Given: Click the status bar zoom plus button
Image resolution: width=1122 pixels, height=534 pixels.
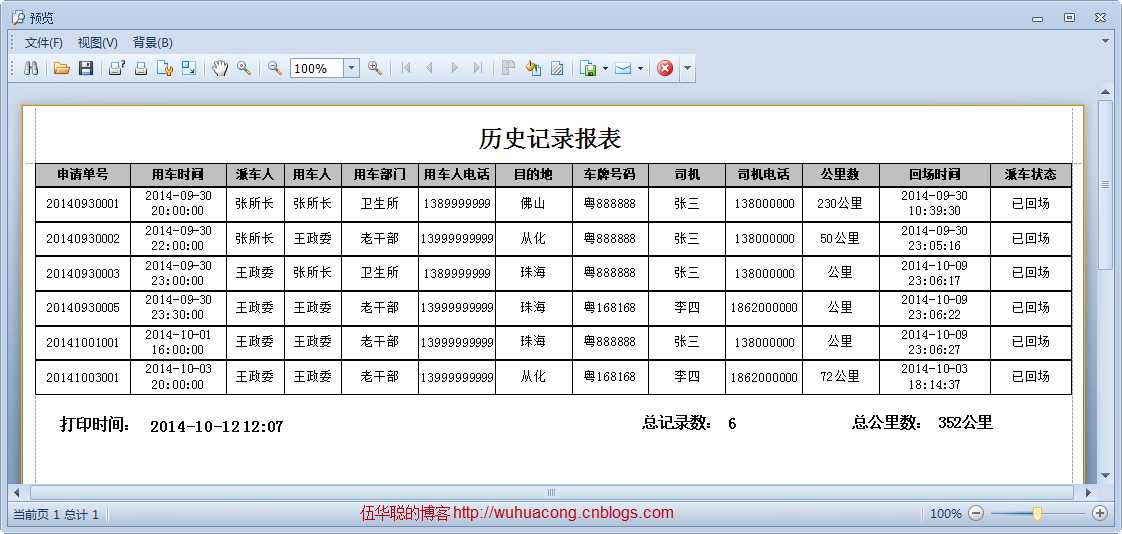Looking at the screenshot, I should tap(1101, 513).
